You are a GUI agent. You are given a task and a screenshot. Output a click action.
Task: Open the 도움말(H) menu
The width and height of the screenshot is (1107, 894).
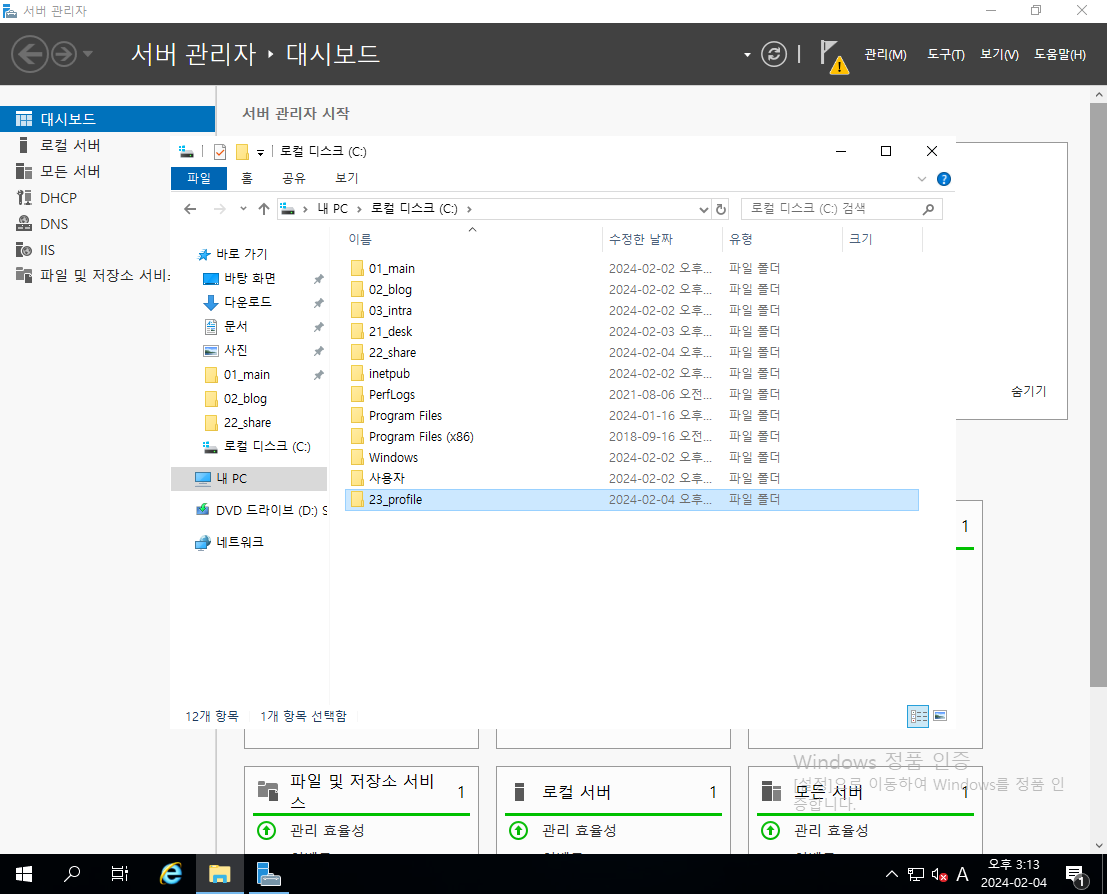coord(1060,54)
